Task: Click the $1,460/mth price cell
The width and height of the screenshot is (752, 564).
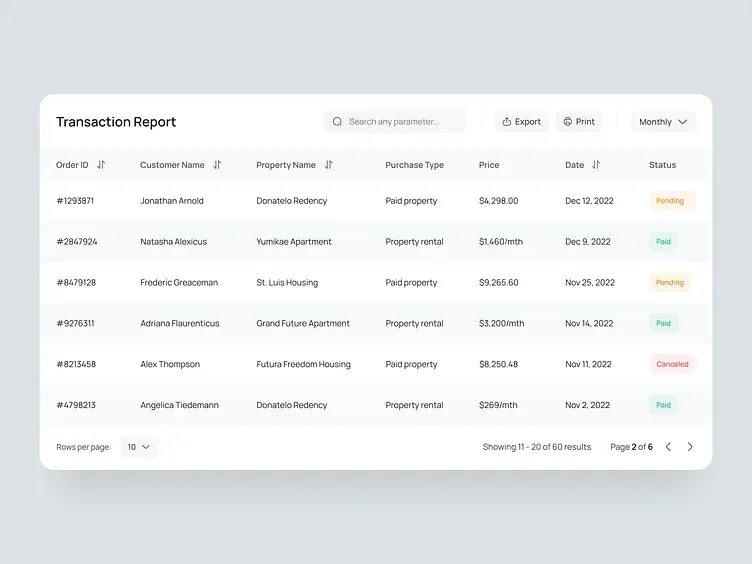Action: coord(501,241)
